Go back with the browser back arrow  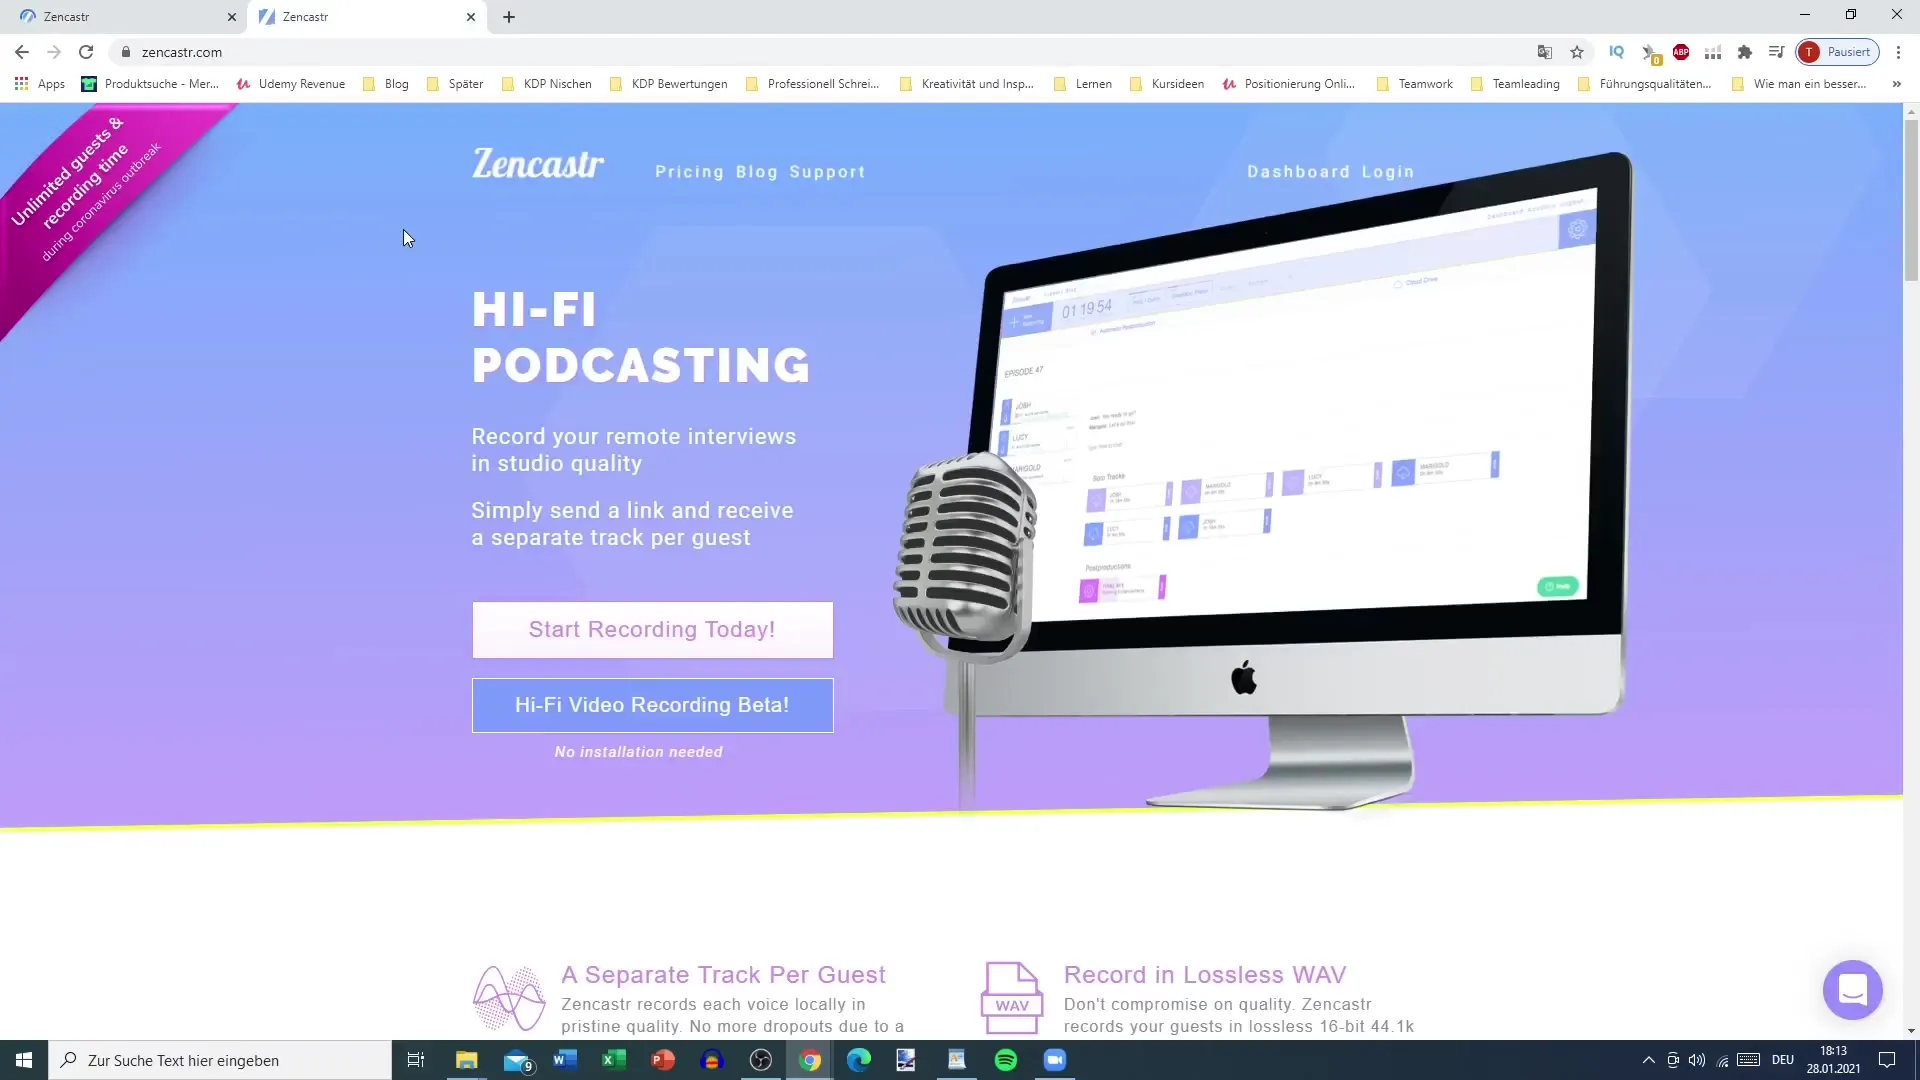22,52
